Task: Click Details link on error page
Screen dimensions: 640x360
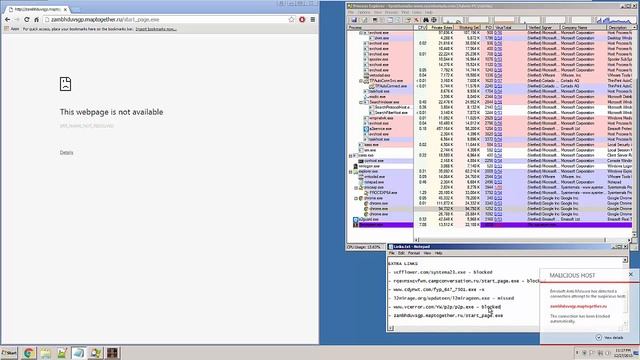Action: (67, 153)
